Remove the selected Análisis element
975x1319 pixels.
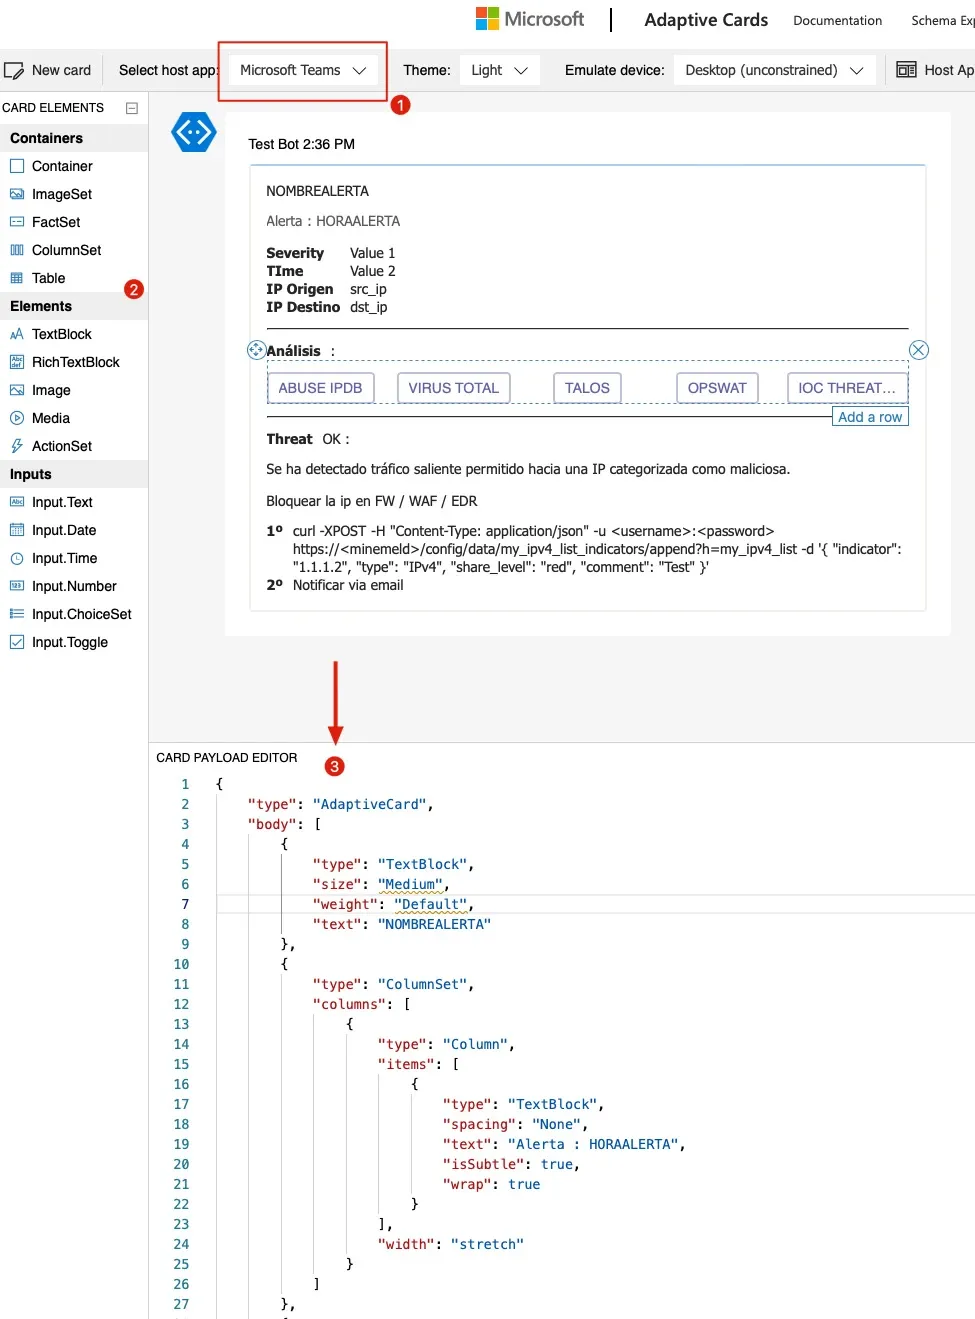coord(919,350)
